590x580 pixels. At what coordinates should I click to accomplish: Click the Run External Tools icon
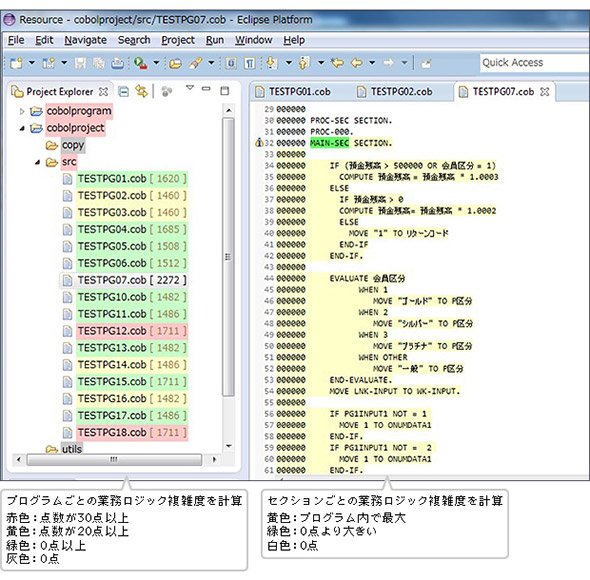pyautogui.click(x=141, y=63)
